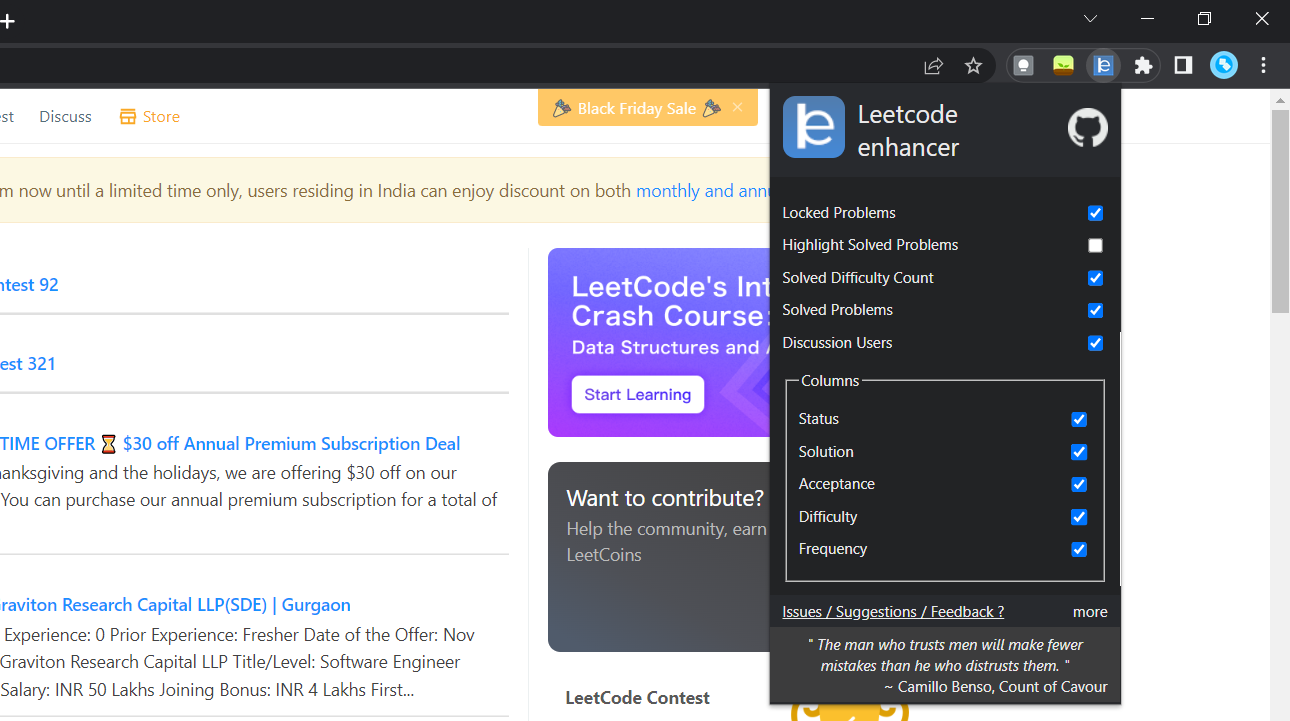Screen dimensions: 1290x721
Task: Open the contest 321 link
Action: click(x=28, y=364)
